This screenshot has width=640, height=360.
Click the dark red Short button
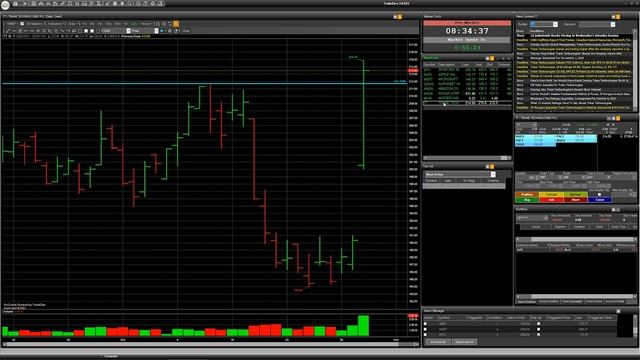(576, 200)
